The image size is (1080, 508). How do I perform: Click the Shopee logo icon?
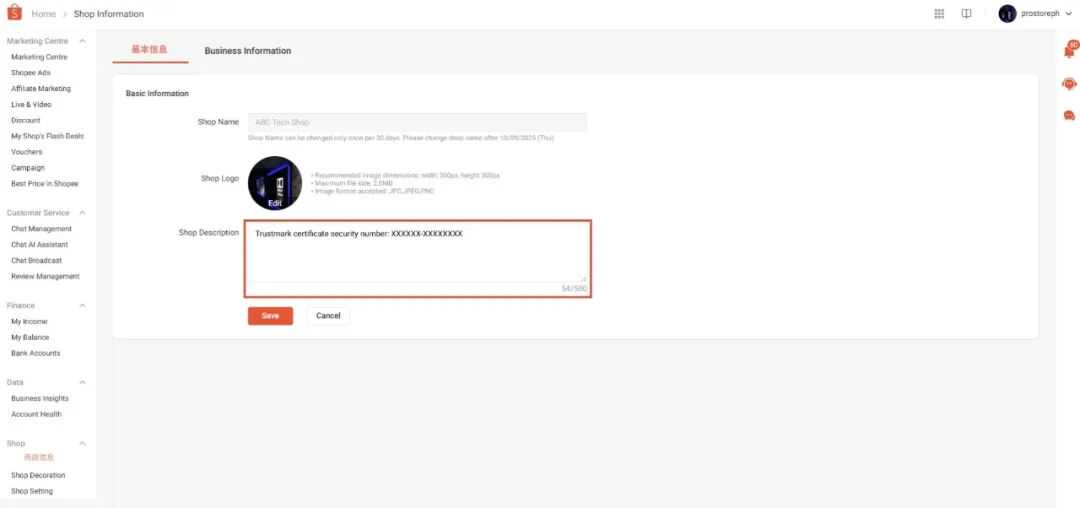click(x=14, y=13)
